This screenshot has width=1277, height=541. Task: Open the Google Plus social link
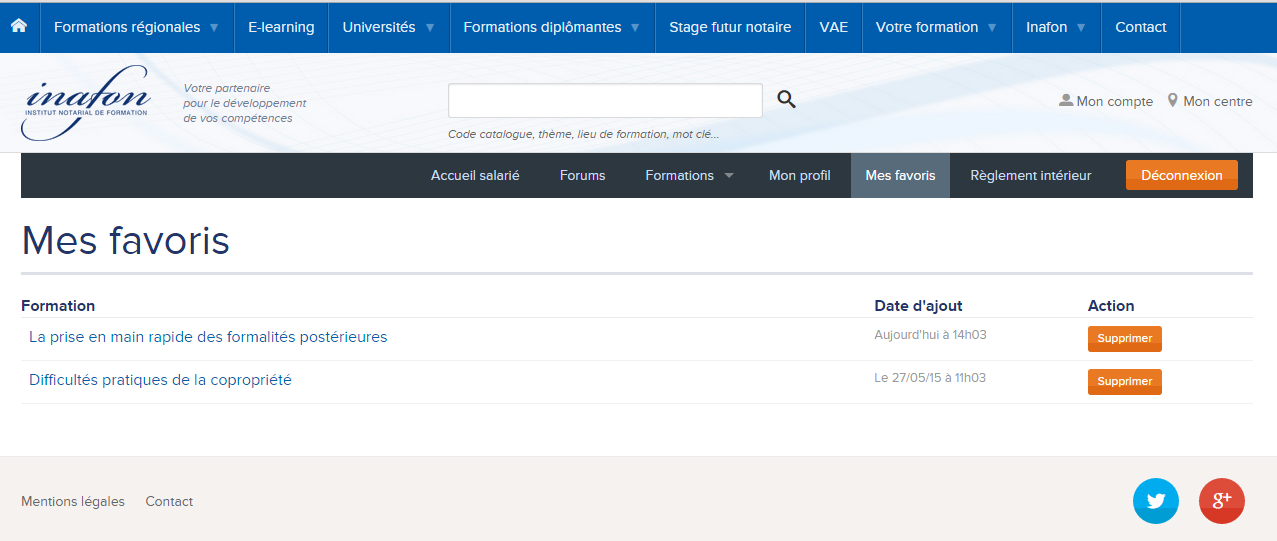(x=1221, y=501)
